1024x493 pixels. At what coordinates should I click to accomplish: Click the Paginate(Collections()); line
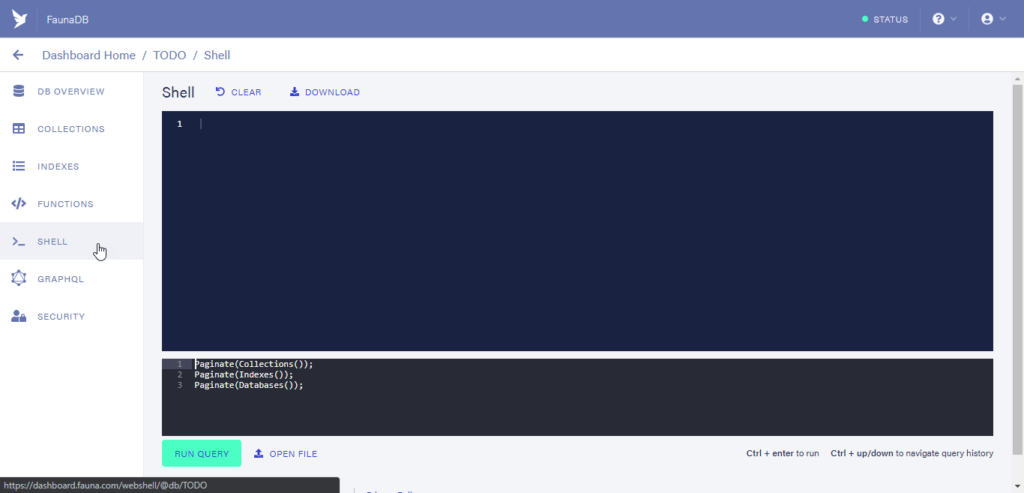253,364
